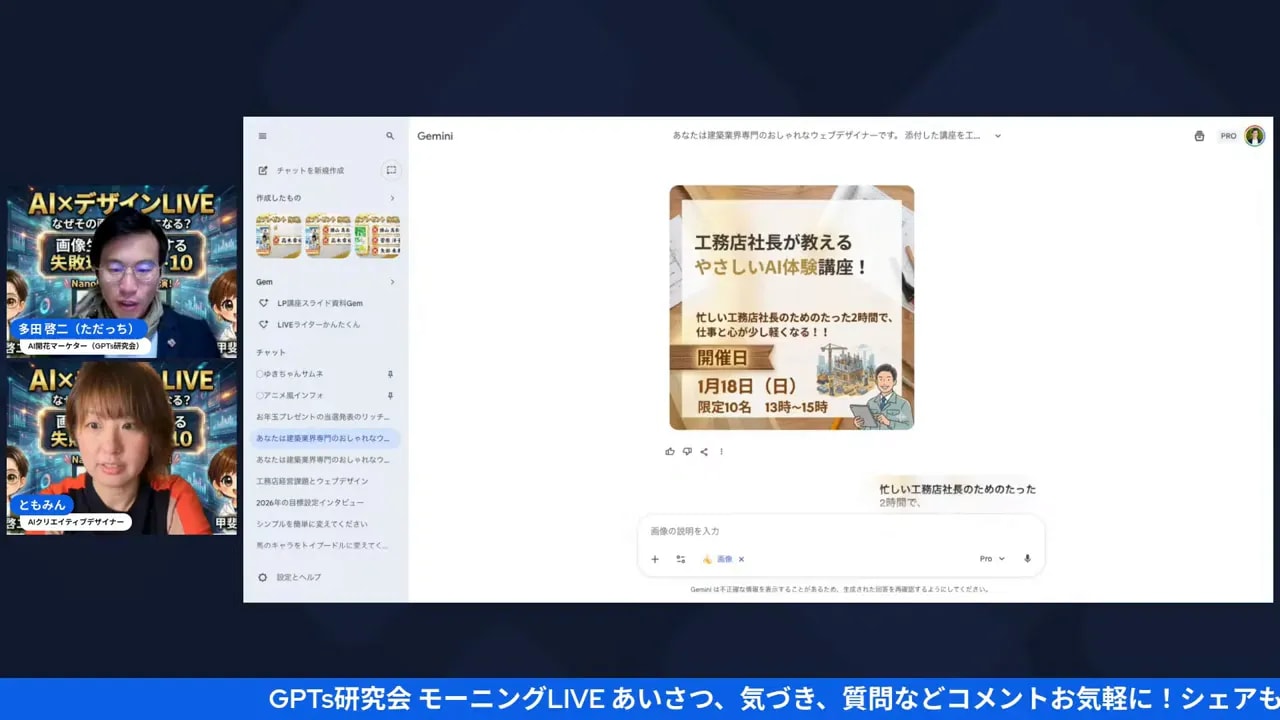Open your profile avatar

click(1255, 136)
